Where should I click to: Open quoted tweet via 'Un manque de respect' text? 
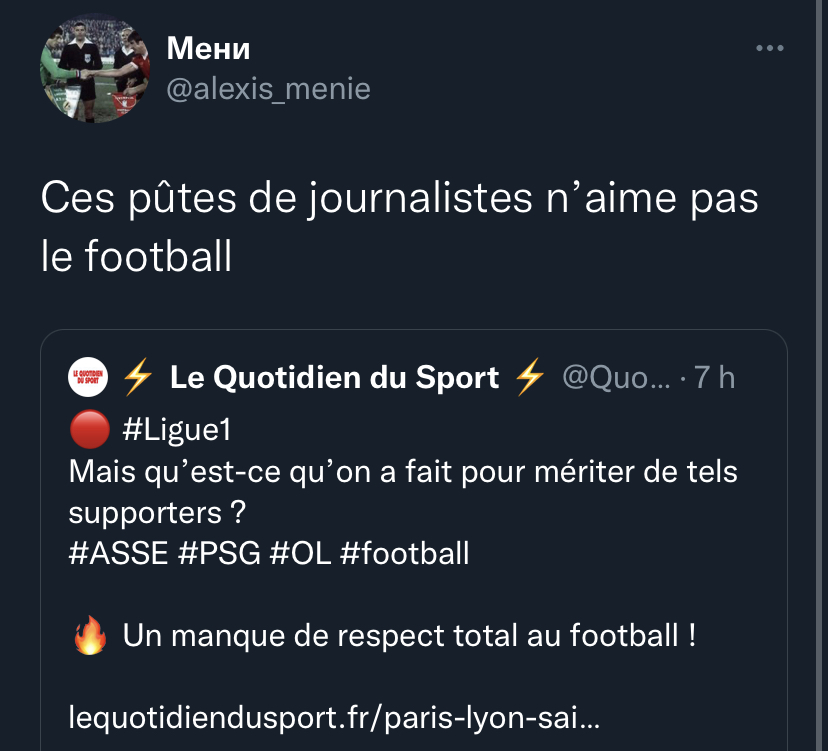[x=409, y=635]
